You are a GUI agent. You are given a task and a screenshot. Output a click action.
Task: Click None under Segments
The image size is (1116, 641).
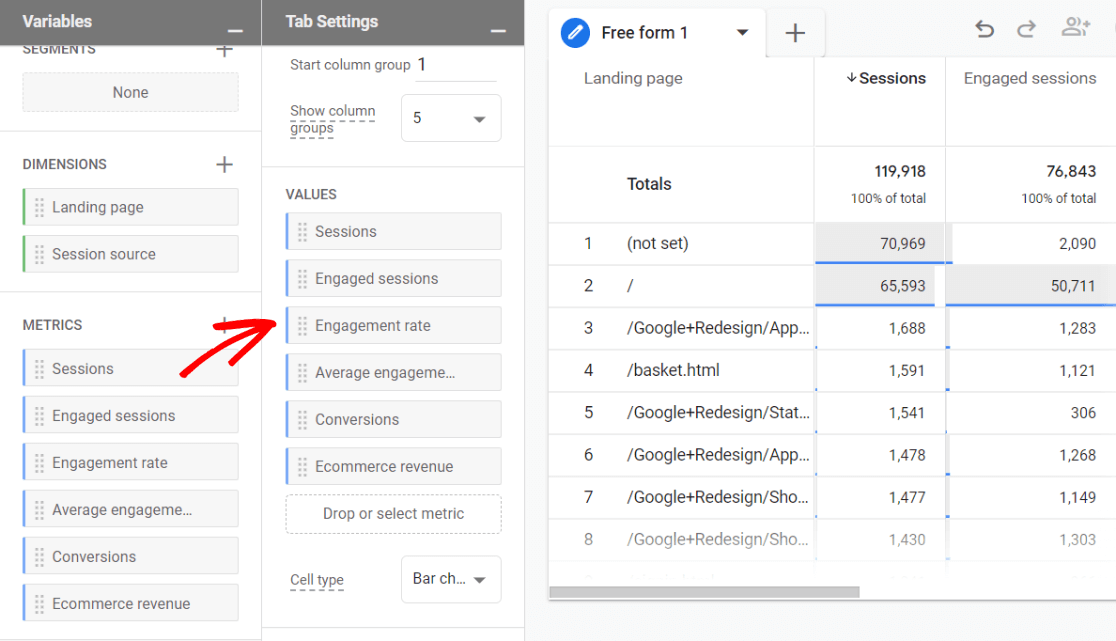click(x=130, y=91)
